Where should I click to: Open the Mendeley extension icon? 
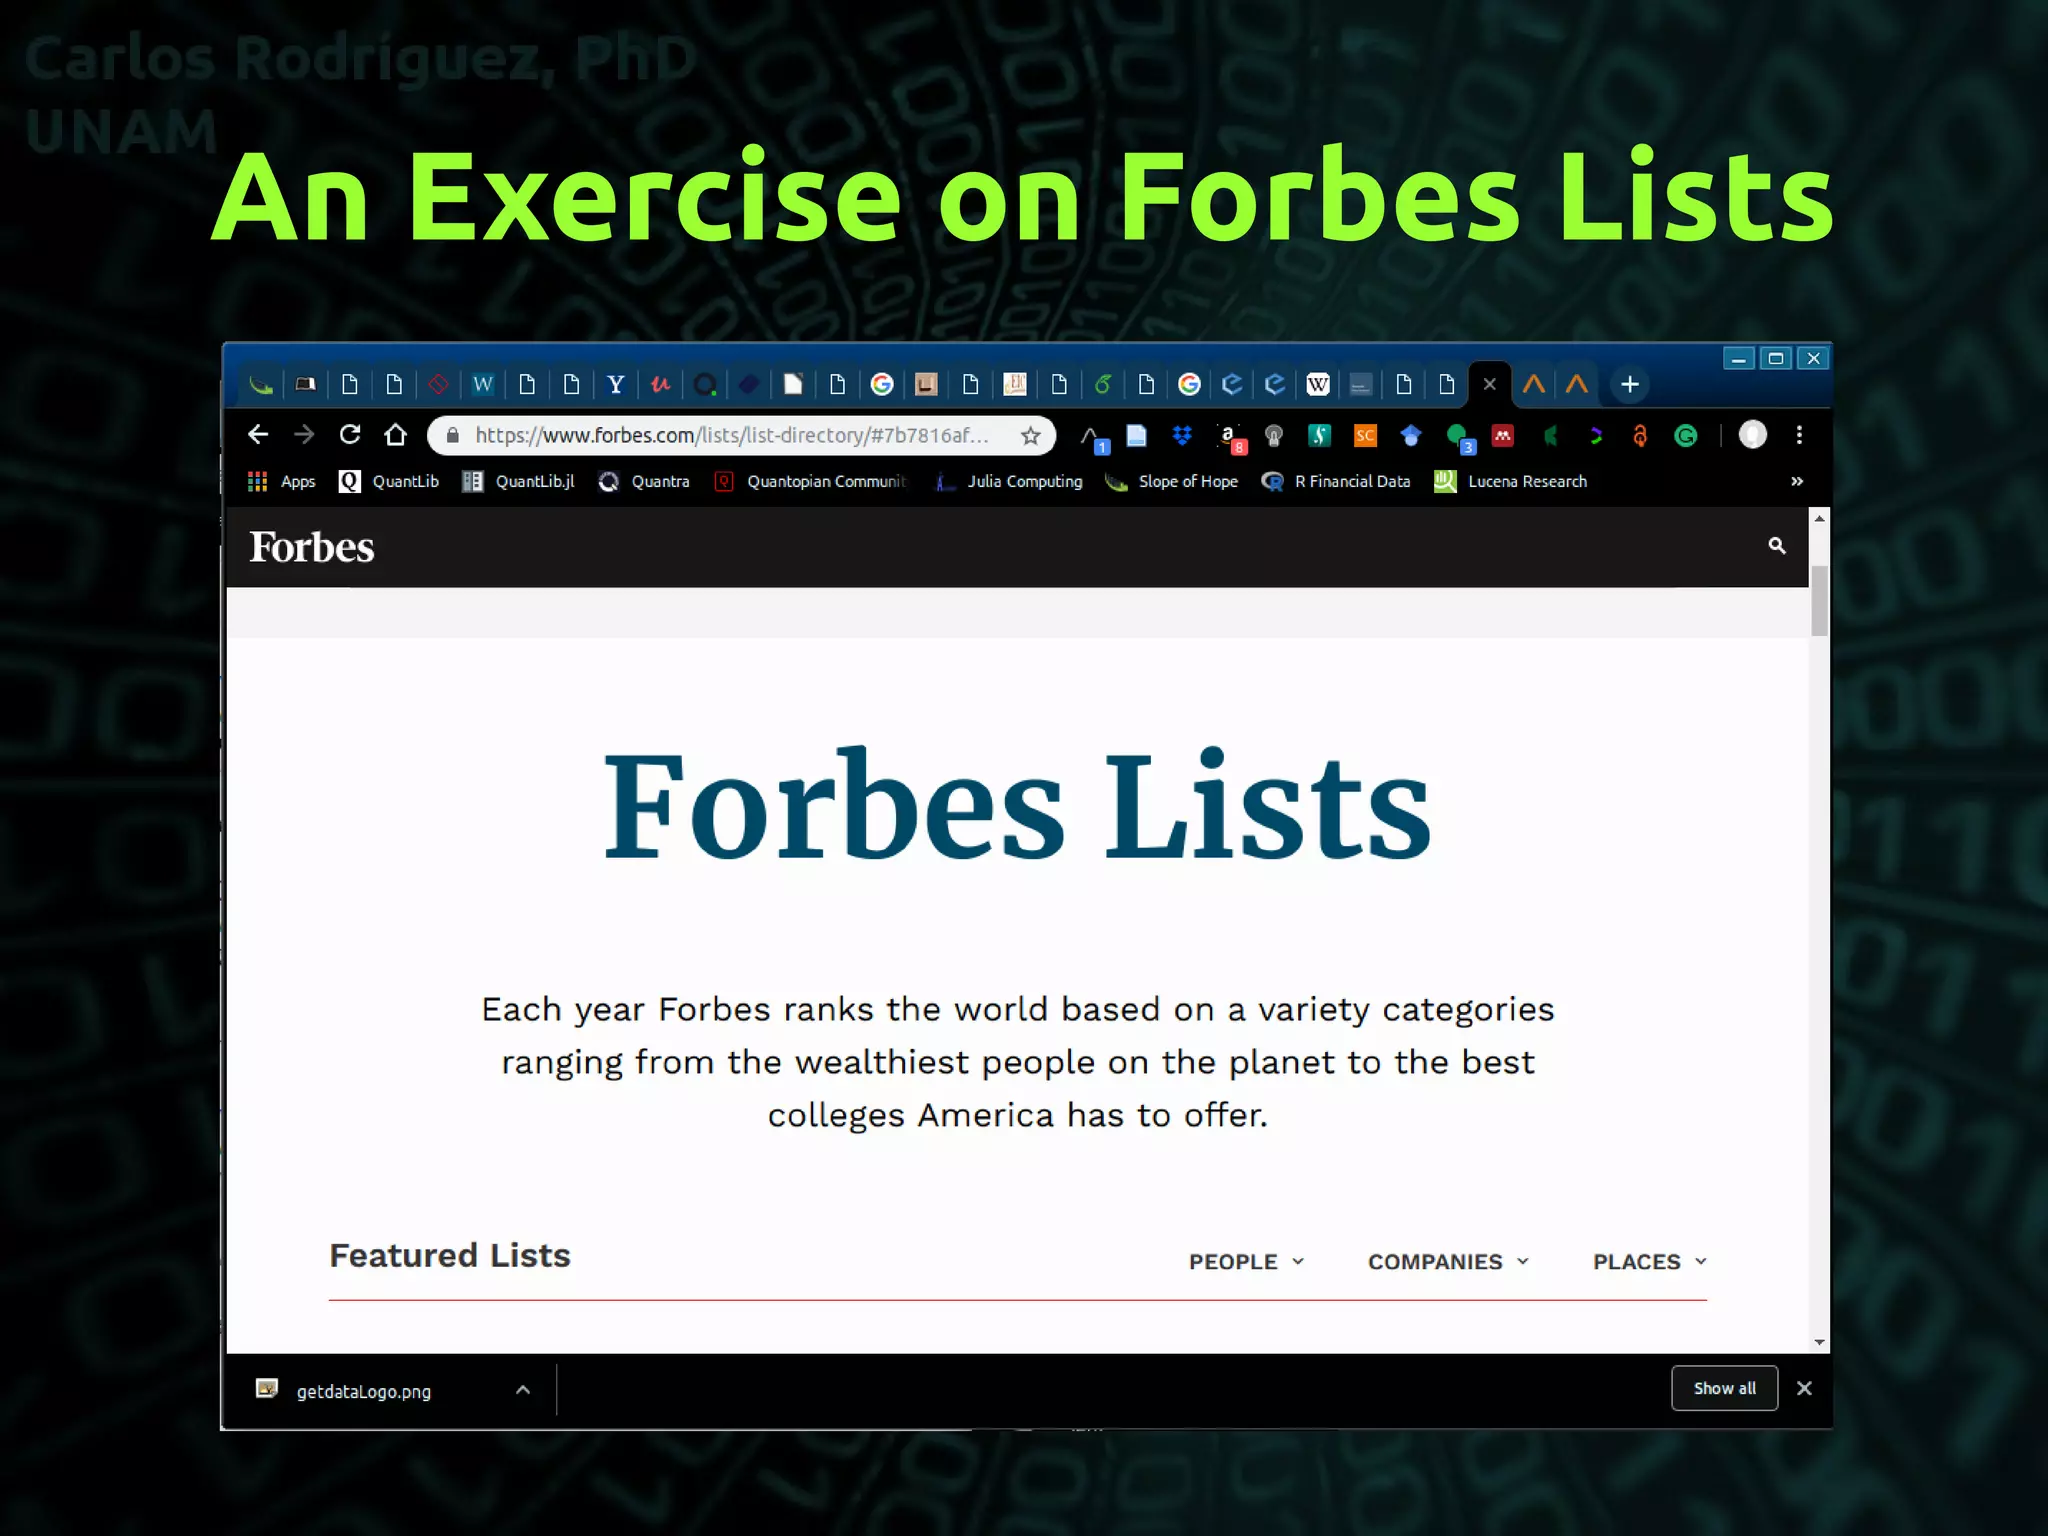coord(1502,435)
